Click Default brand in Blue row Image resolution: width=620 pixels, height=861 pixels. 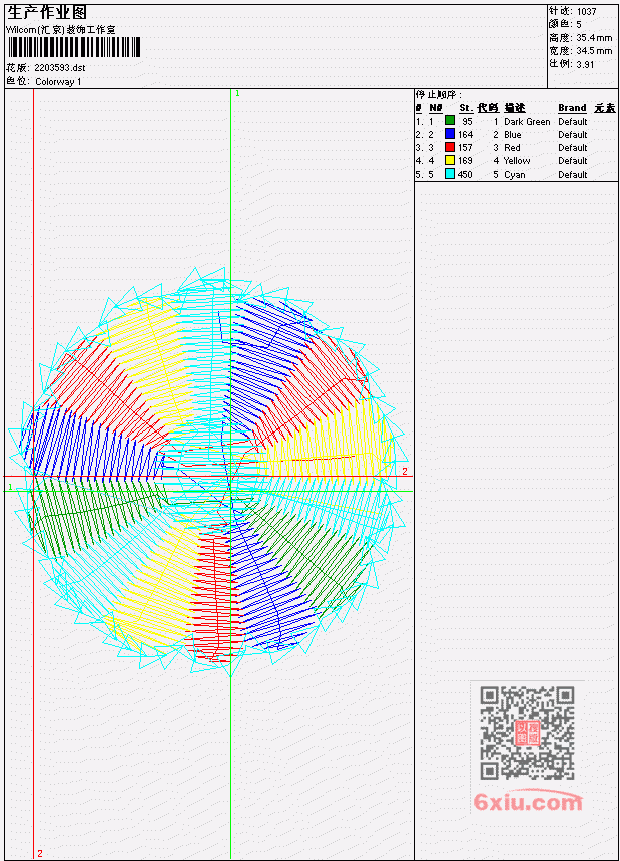pyautogui.click(x=573, y=135)
